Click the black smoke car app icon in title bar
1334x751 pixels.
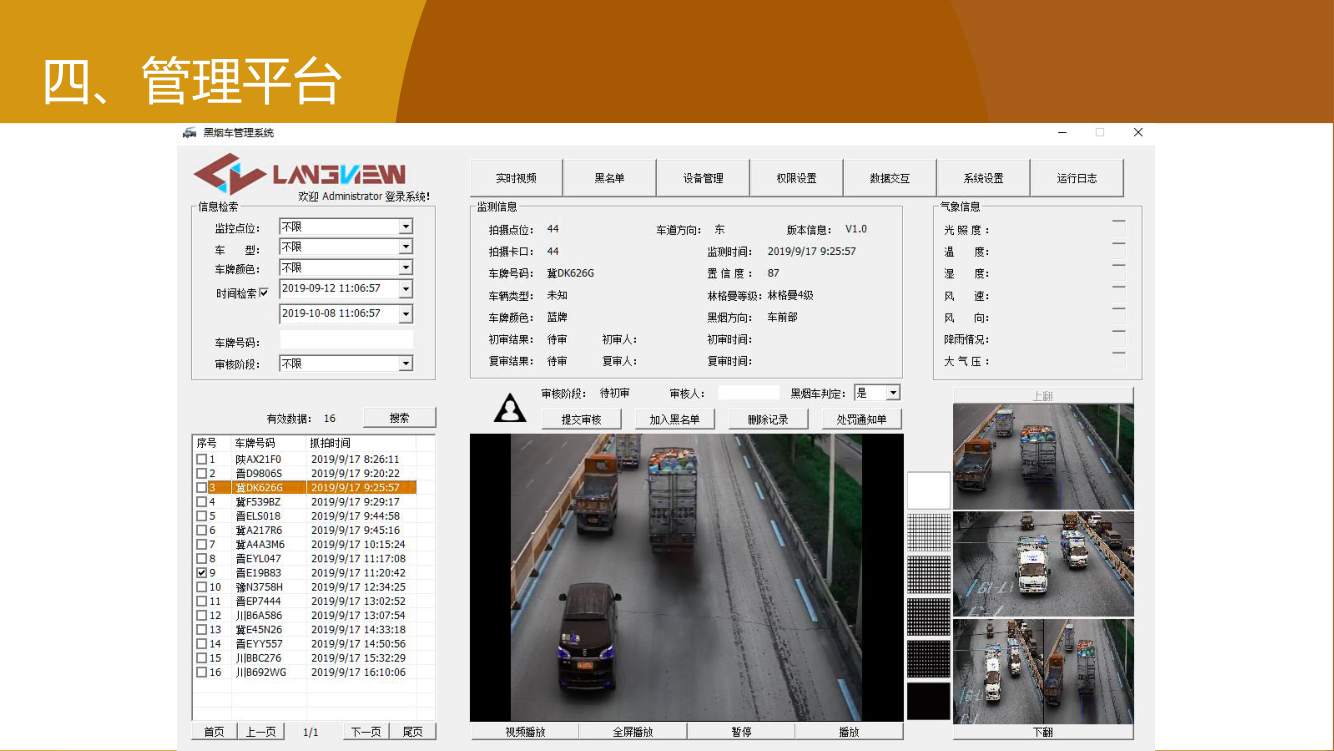click(x=190, y=132)
